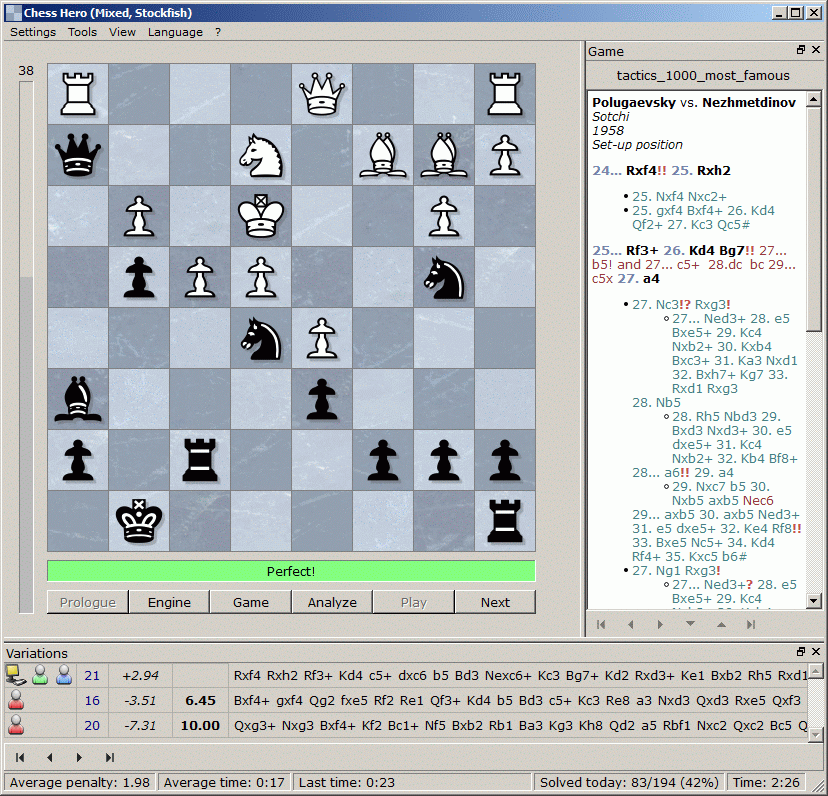Jump to last move in Game panel
The width and height of the screenshot is (828, 796).
[x=751, y=623]
